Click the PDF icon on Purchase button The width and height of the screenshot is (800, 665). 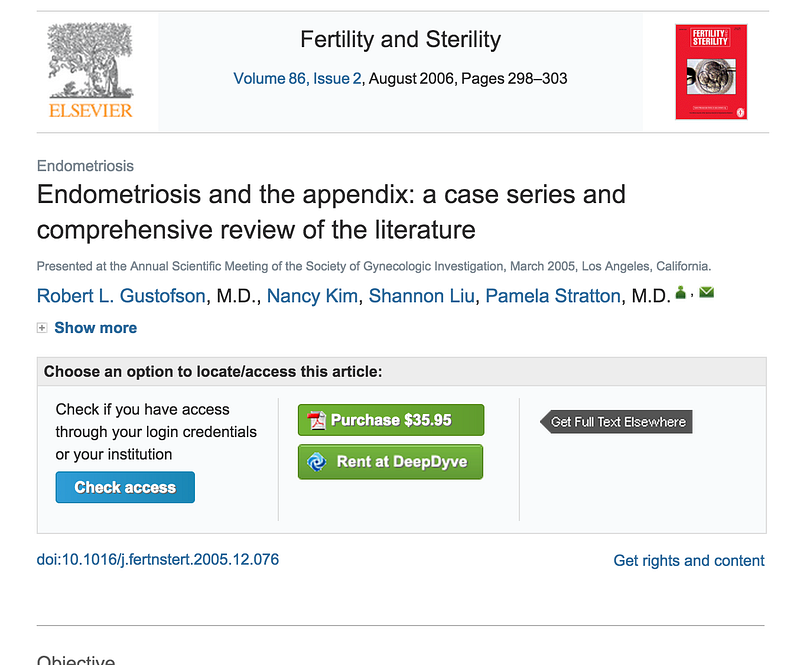[316, 420]
